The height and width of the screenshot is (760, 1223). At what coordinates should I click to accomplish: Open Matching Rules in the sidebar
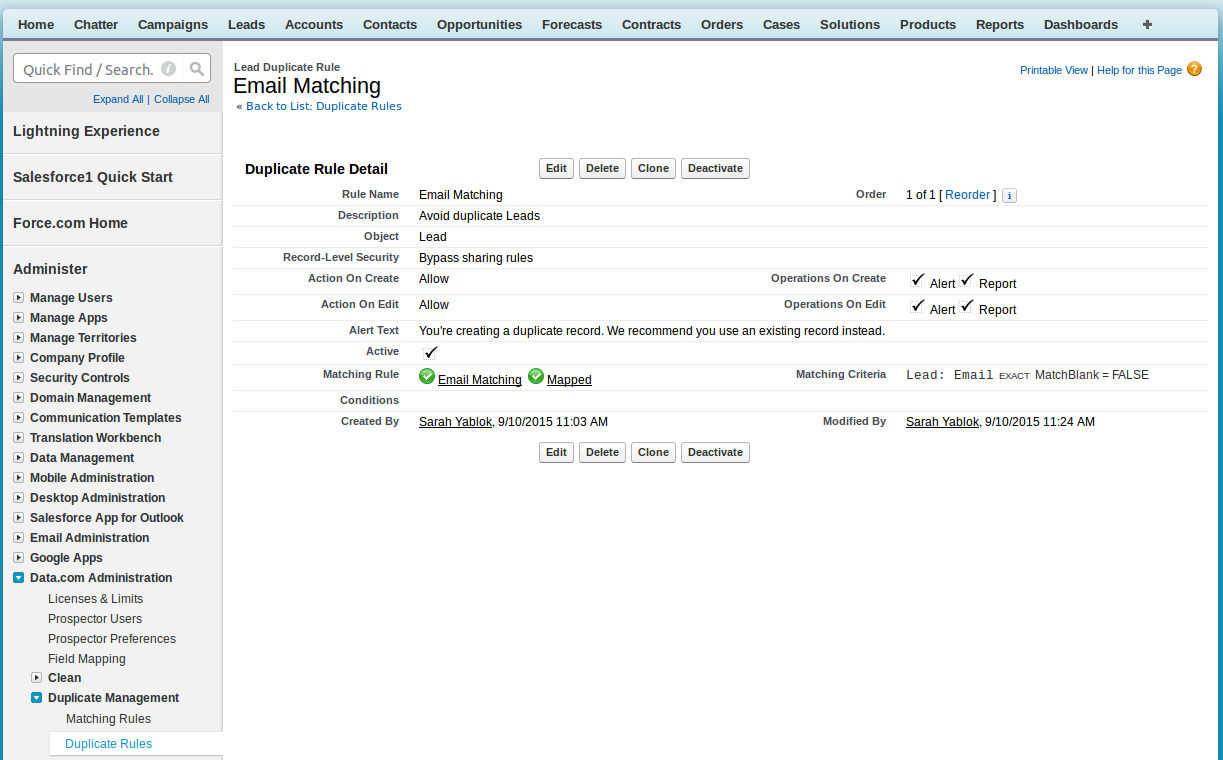[108, 719]
